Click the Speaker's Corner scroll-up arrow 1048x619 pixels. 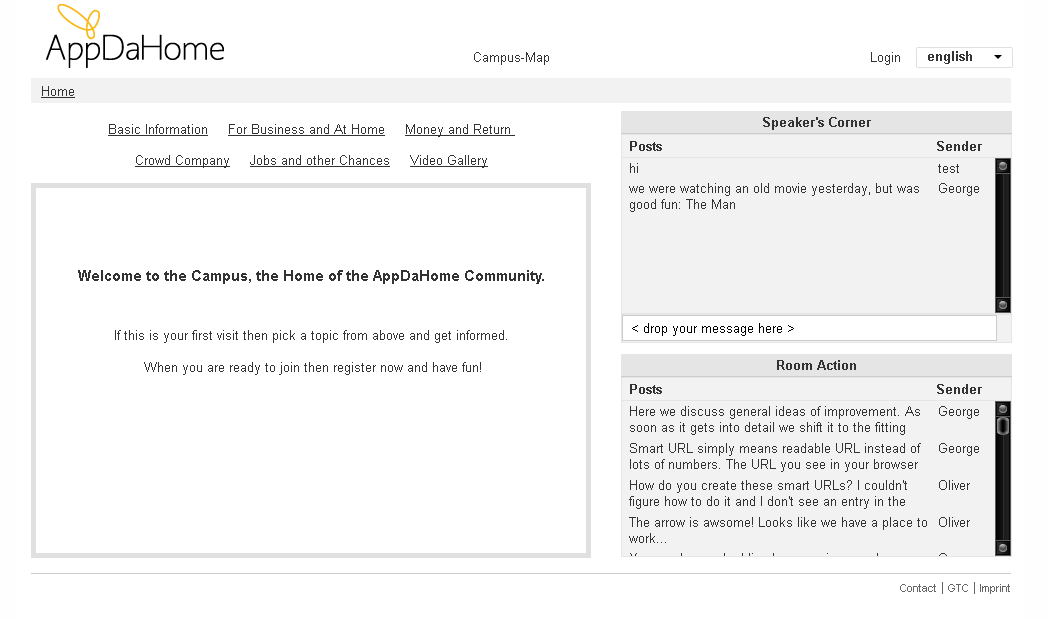click(x=1003, y=166)
